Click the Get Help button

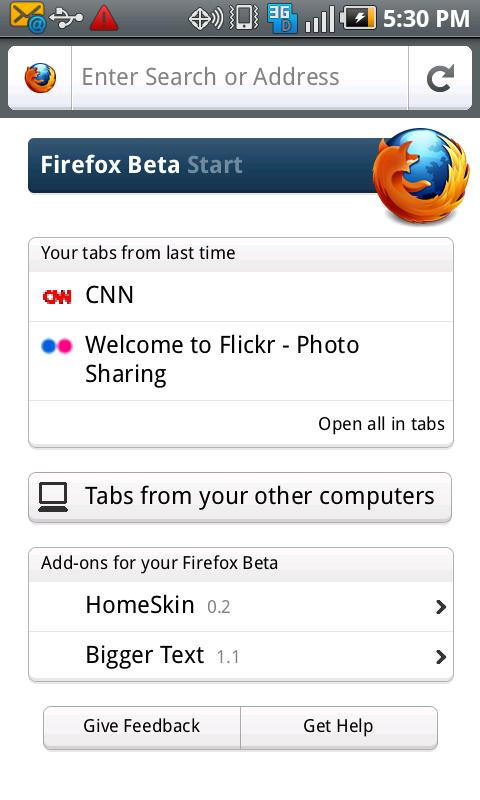tap(339, 727)
